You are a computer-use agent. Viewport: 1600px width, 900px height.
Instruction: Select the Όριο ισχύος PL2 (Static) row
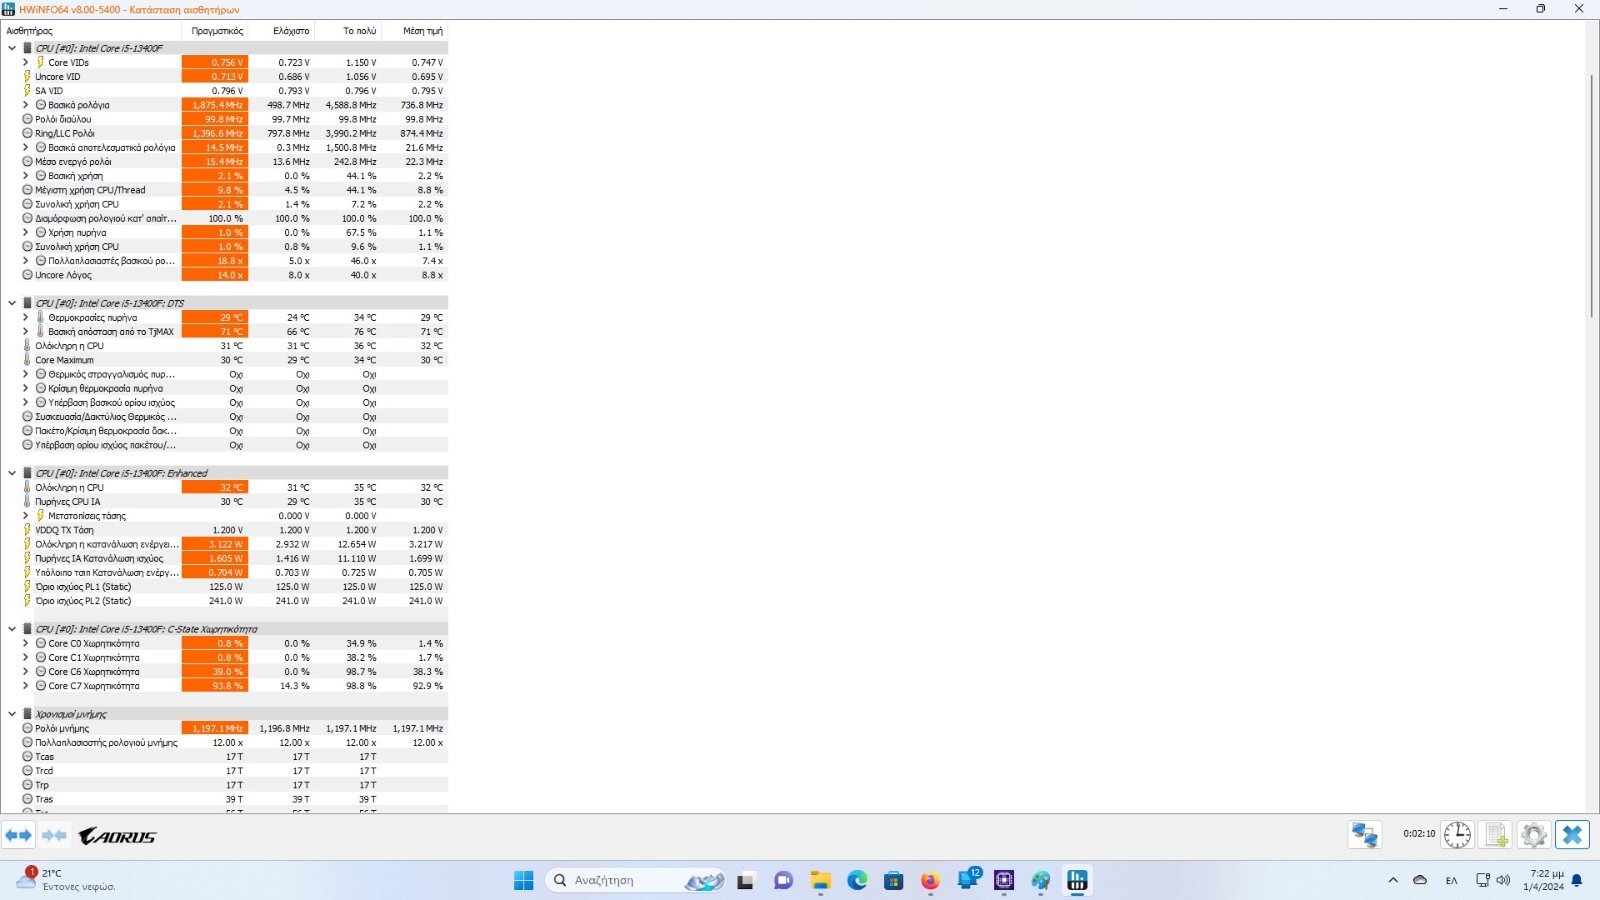225,601
